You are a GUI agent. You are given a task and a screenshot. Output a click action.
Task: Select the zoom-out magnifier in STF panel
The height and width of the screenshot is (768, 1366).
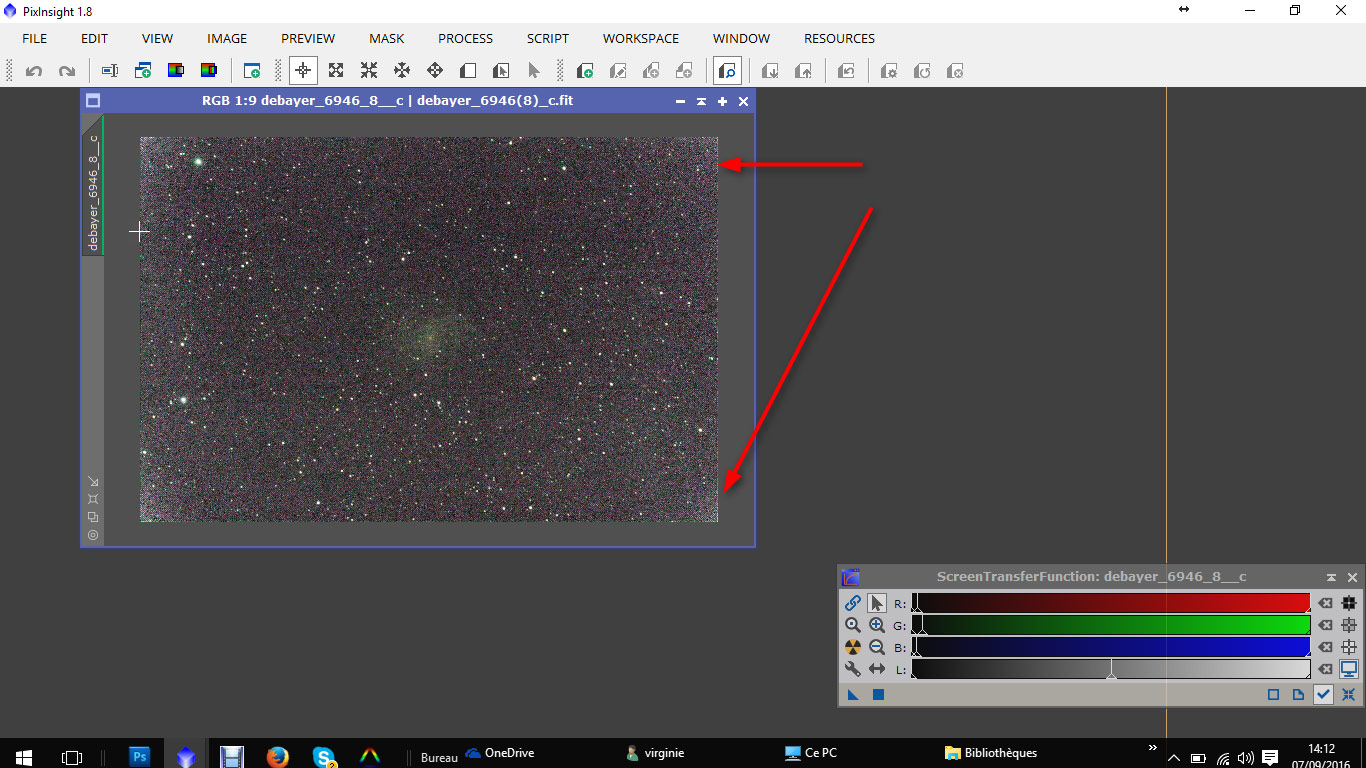pos(877,647)
